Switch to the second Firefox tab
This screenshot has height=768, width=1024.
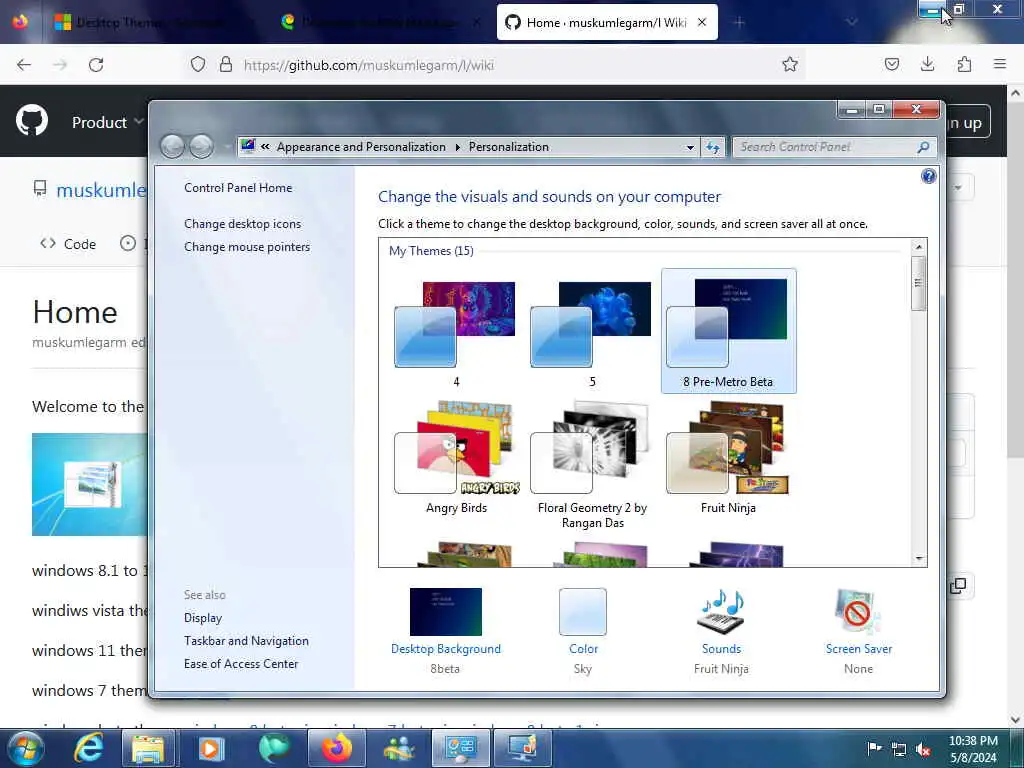pos(381,22)
